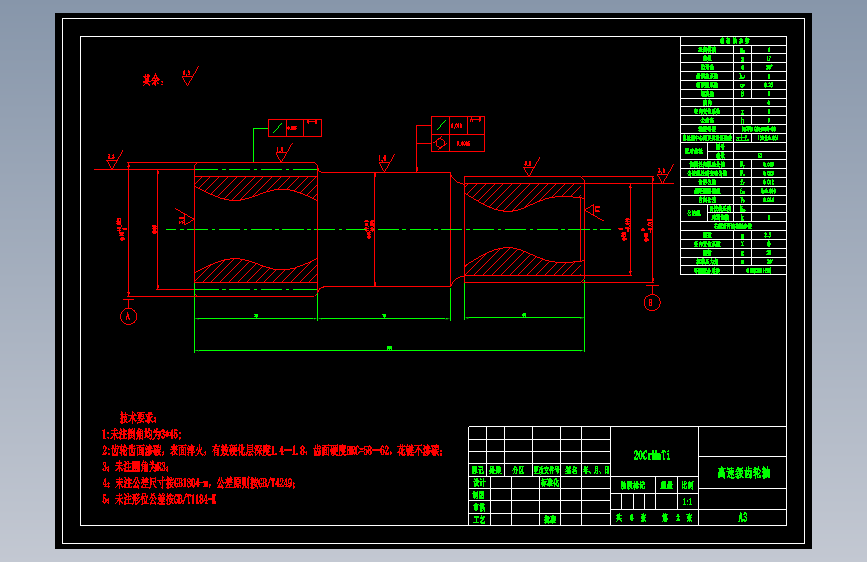This screenshot has width=867, height=562.
Task: Click the right hatched lower gear section
Action: (523, 262)
